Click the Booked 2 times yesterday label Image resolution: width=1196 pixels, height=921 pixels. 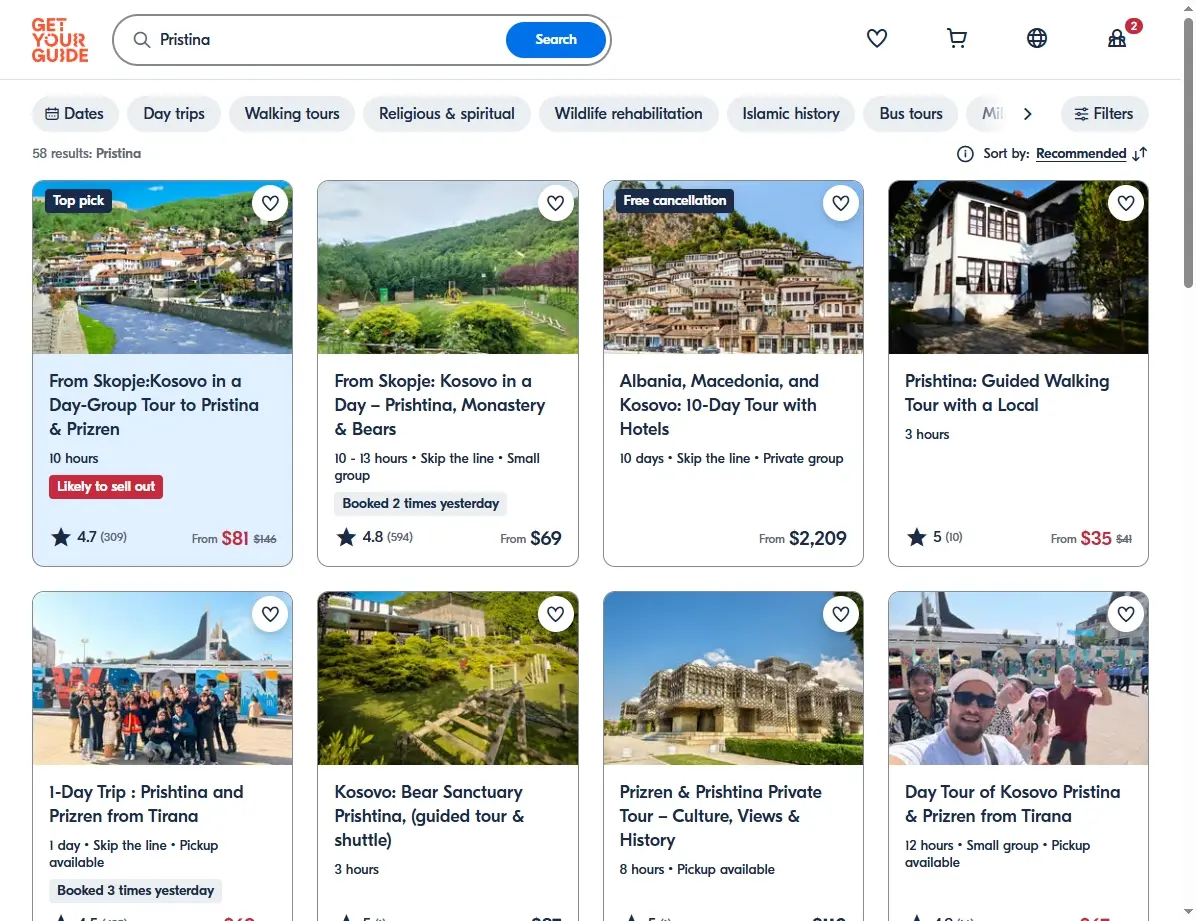coord(420,504)
